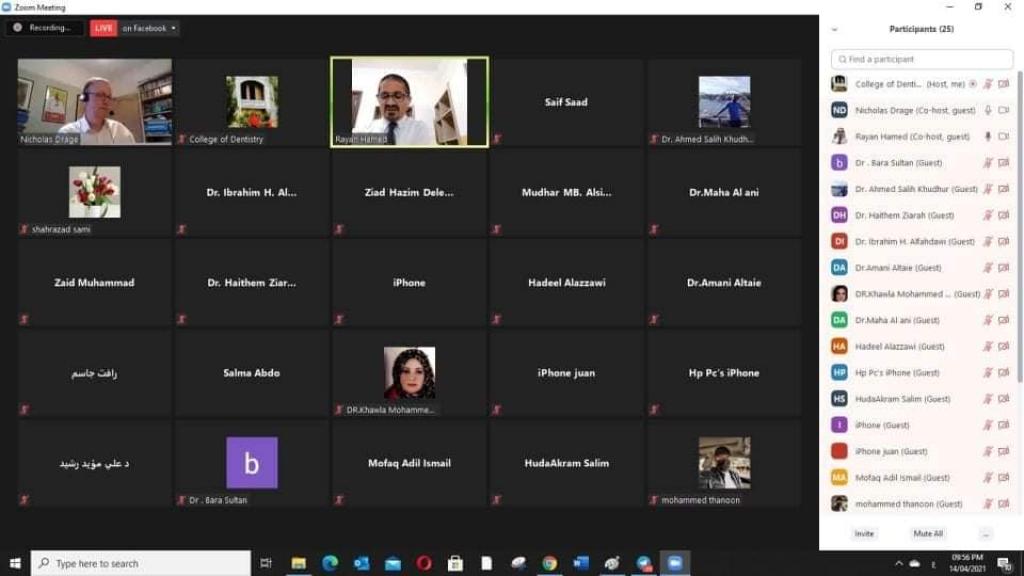Click camera icon beside Mofaq Adil Ismail
The height and width of the screenshot is (576, 1024).
1003,477
